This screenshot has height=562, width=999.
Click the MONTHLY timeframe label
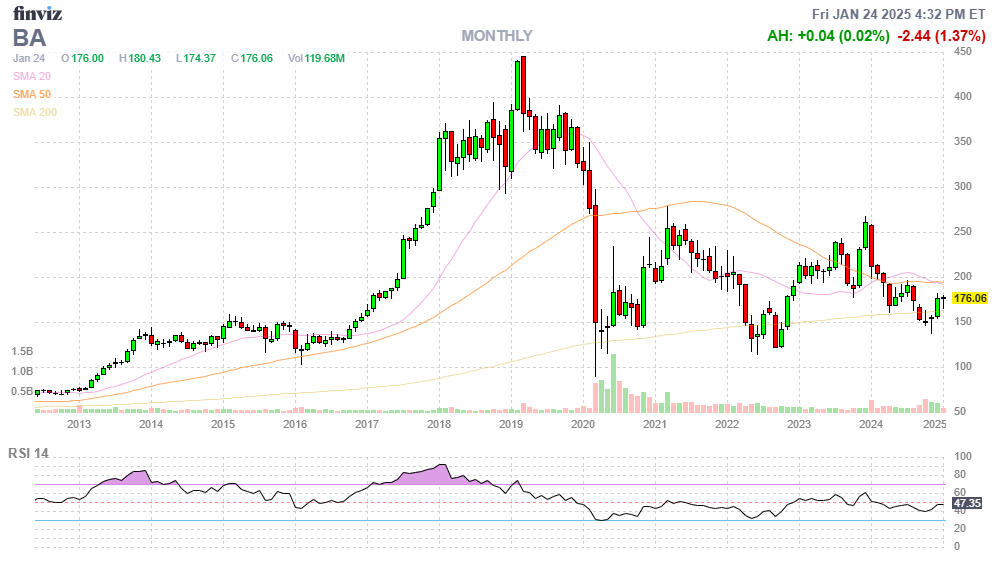pos(496,36)
